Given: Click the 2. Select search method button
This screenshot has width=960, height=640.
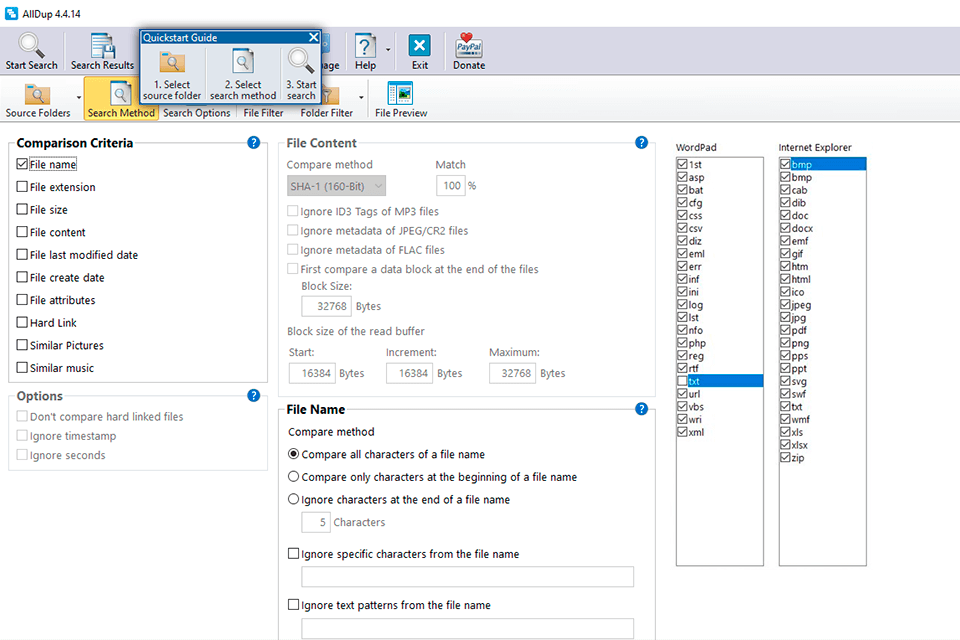Looking at the screenshot, I should 243,71.
